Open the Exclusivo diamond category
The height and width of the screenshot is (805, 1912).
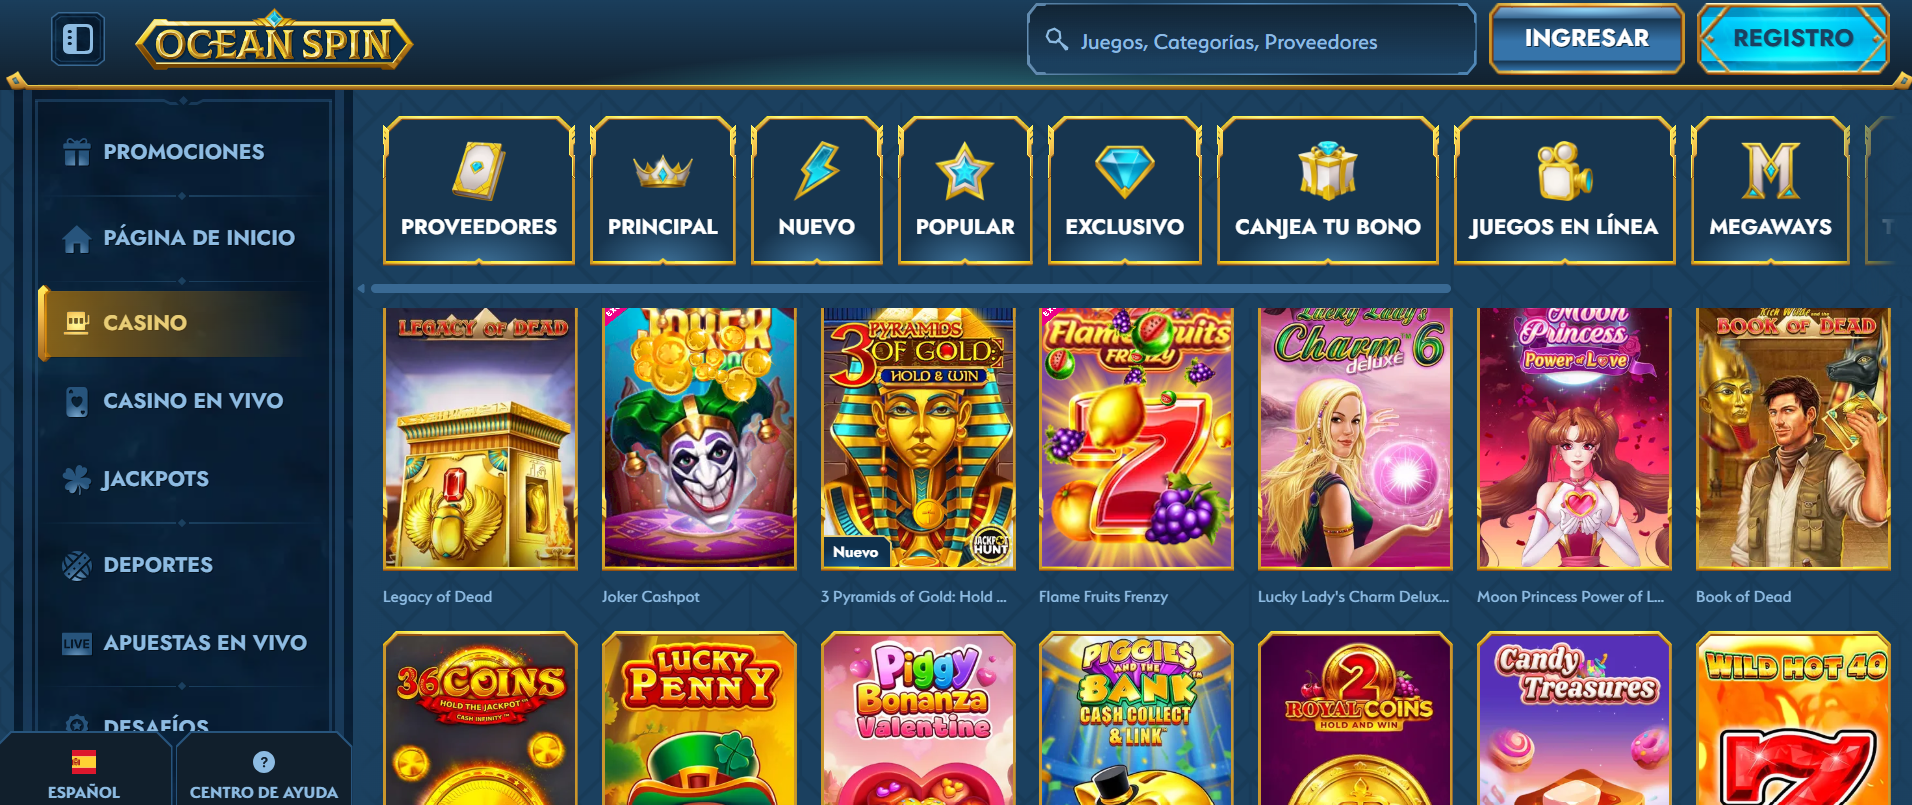pos(1125,190)
